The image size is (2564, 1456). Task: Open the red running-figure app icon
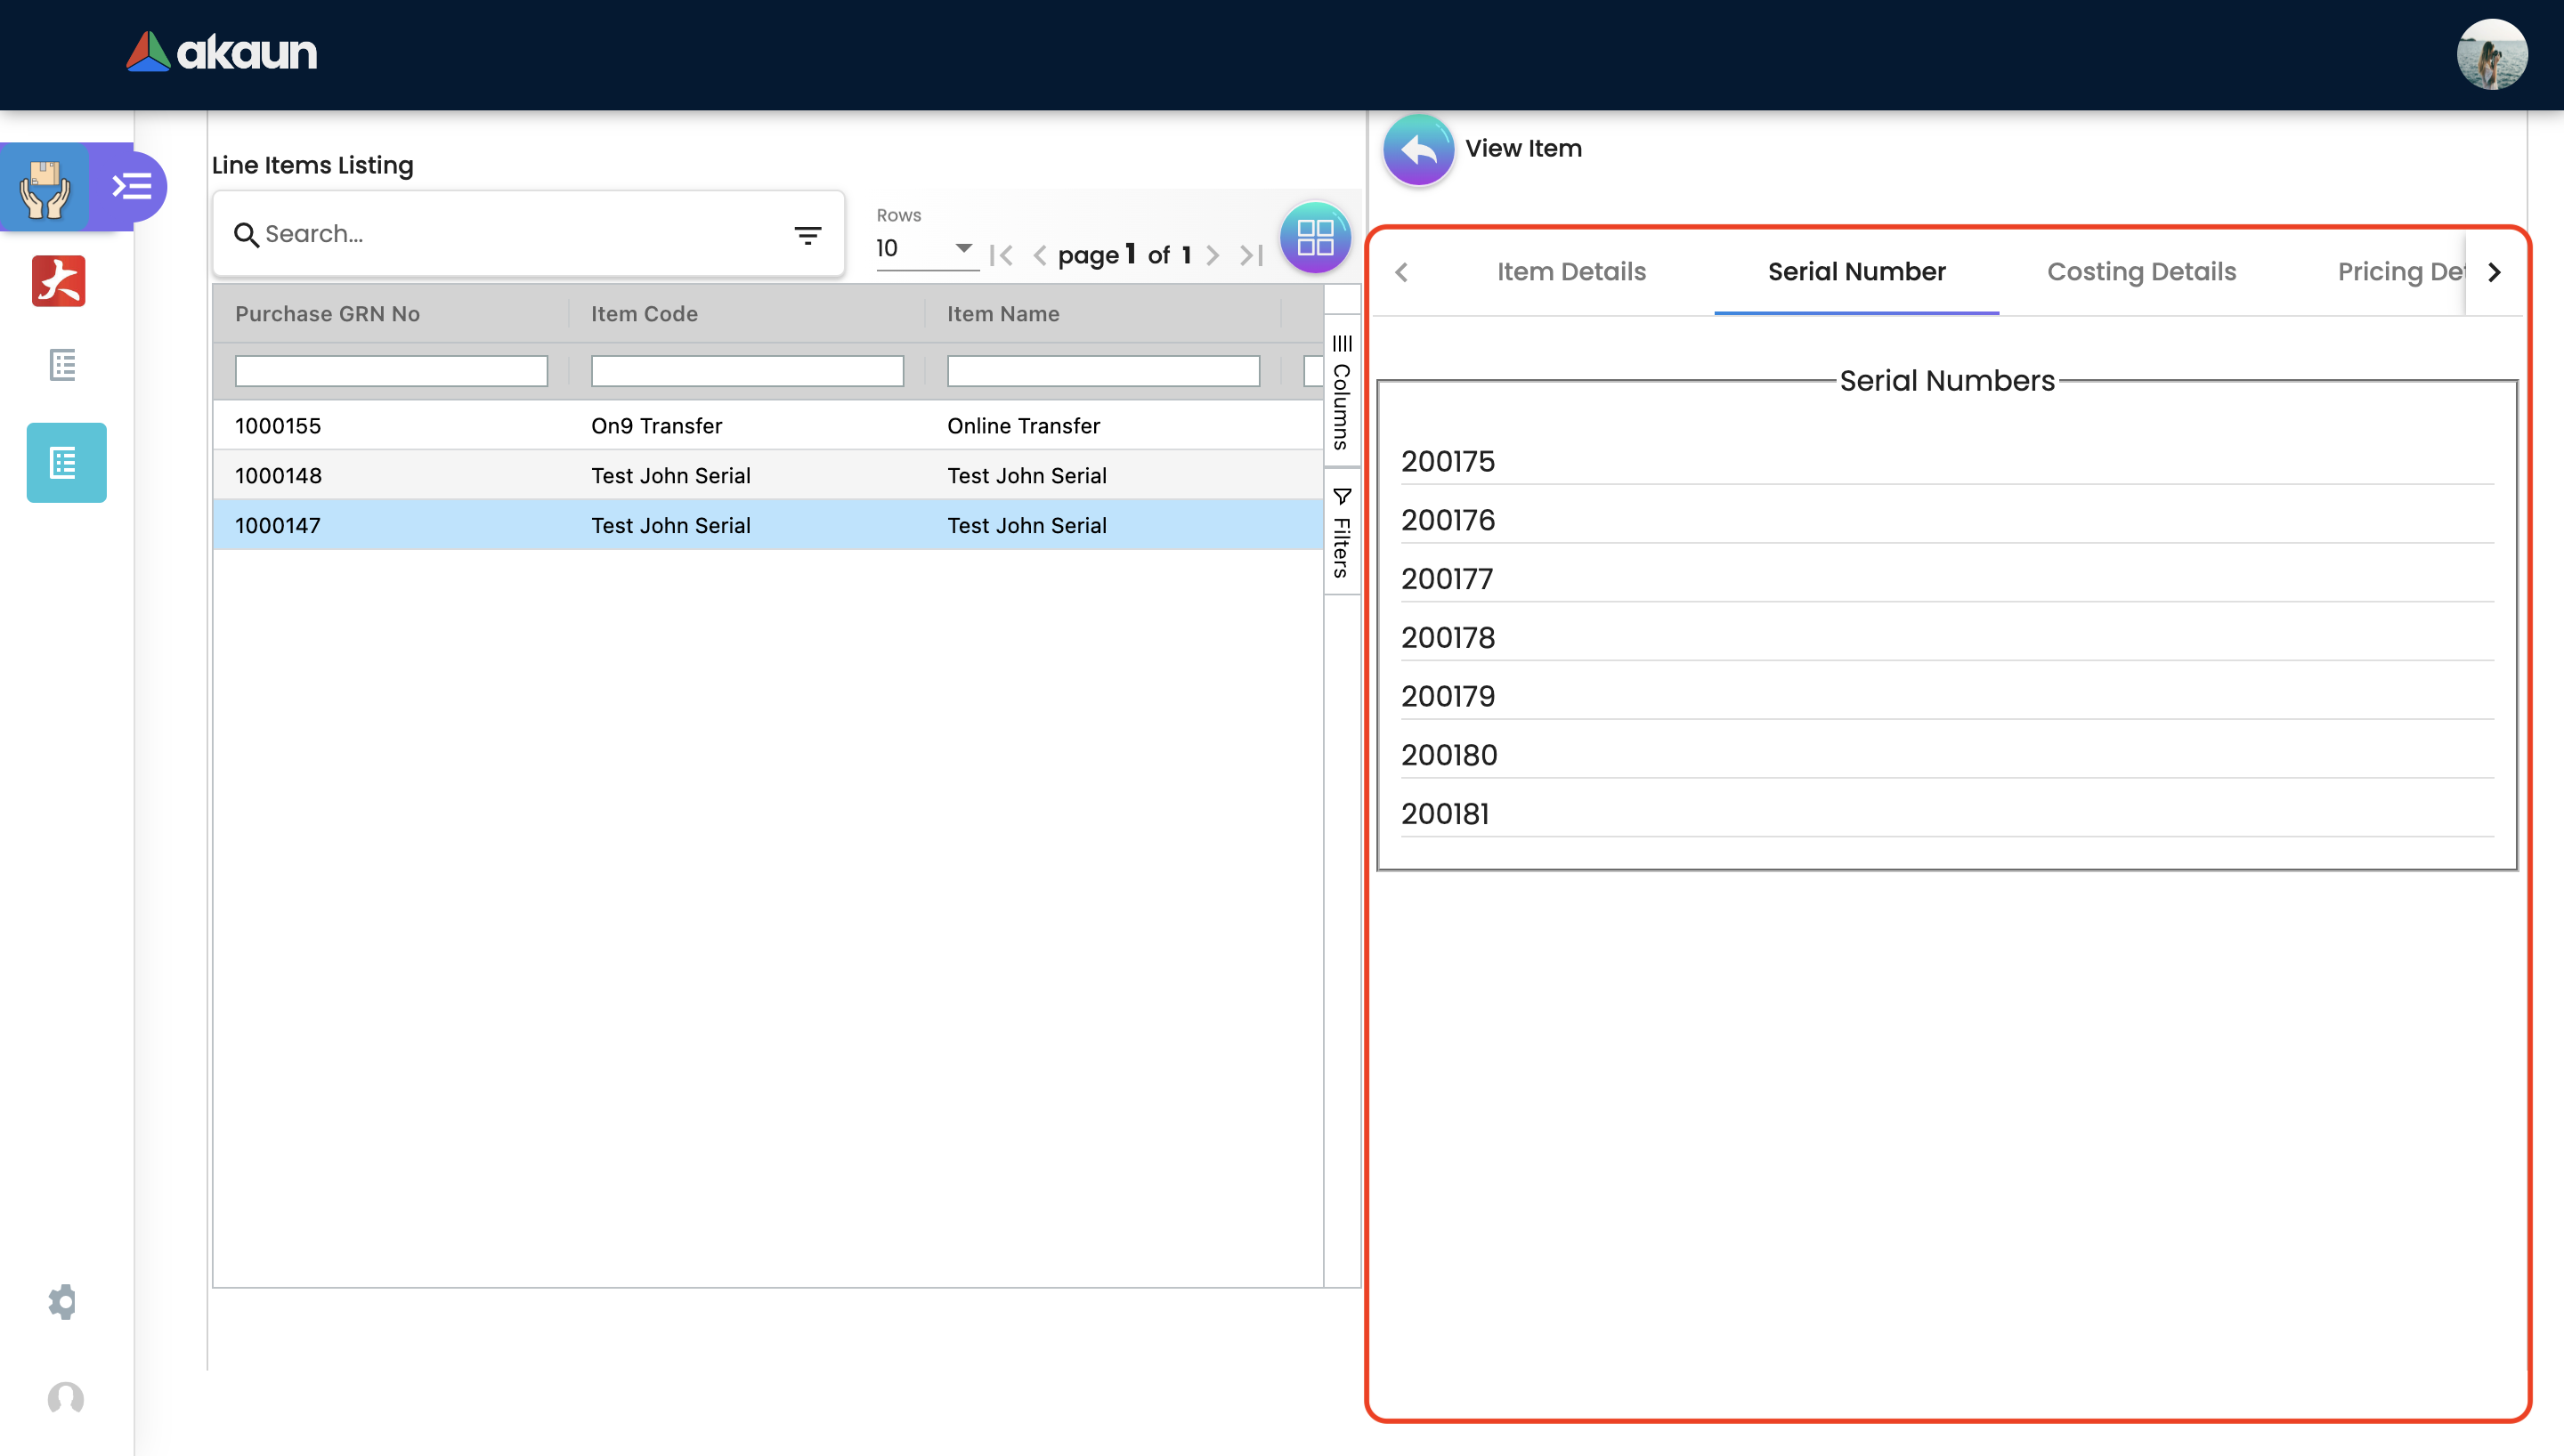[59, 281]
